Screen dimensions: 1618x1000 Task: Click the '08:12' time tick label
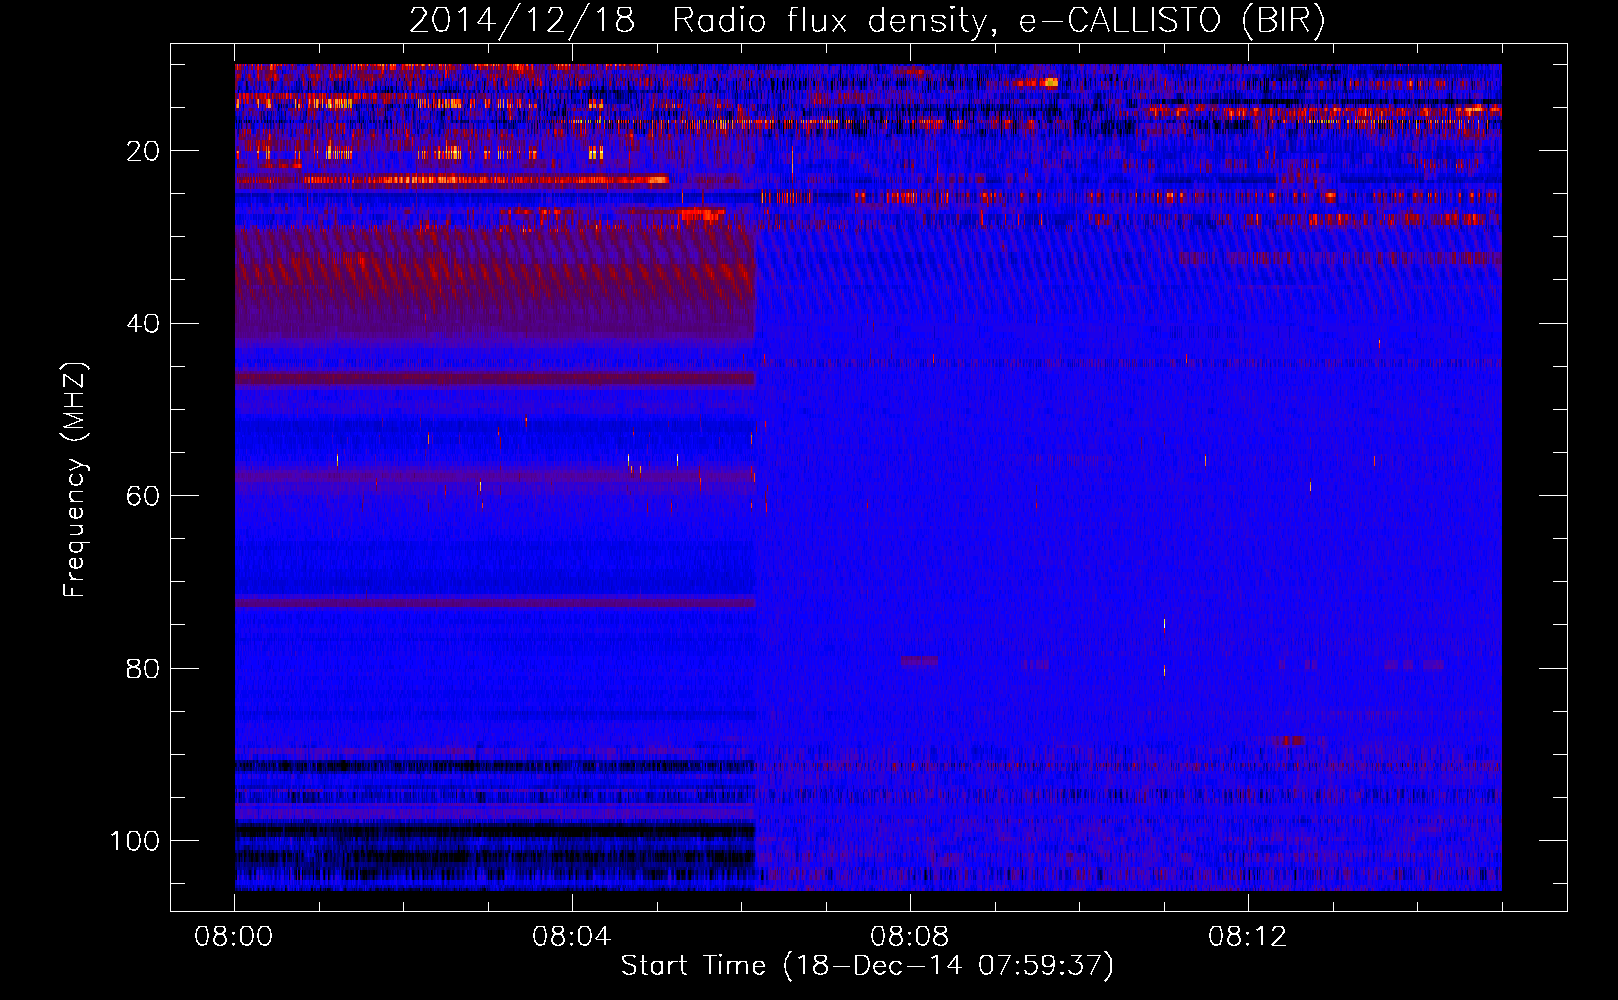pyautogui.click(x=1248, y=937)
